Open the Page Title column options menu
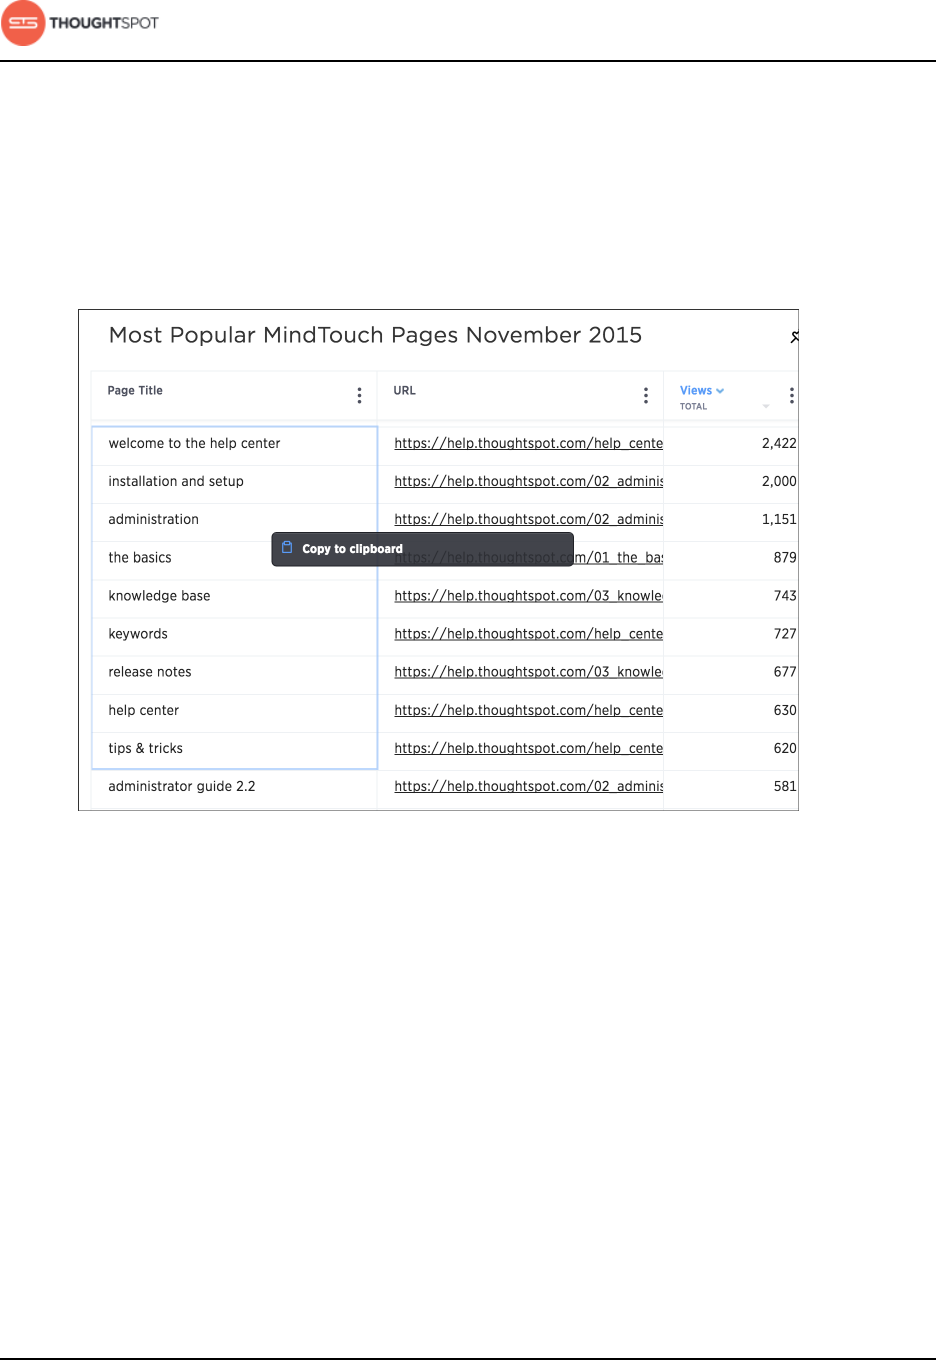 tap(359, 396)
